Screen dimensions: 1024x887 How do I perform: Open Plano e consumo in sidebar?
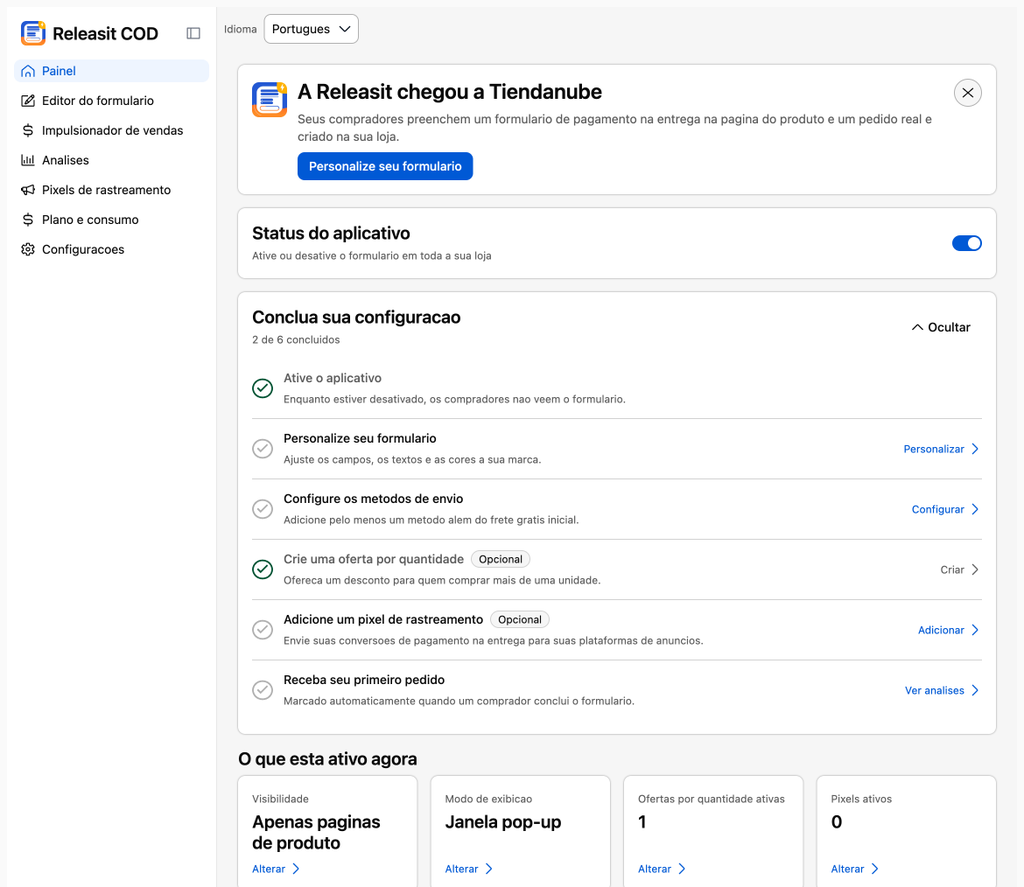click(x=111, y=219)
